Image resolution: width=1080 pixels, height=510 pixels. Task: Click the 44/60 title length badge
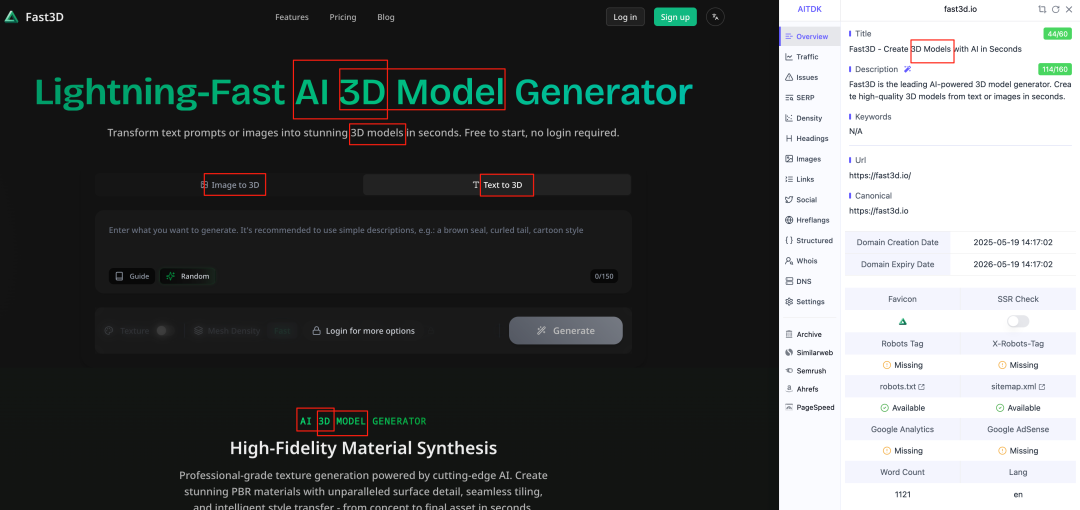[1057, 34]
